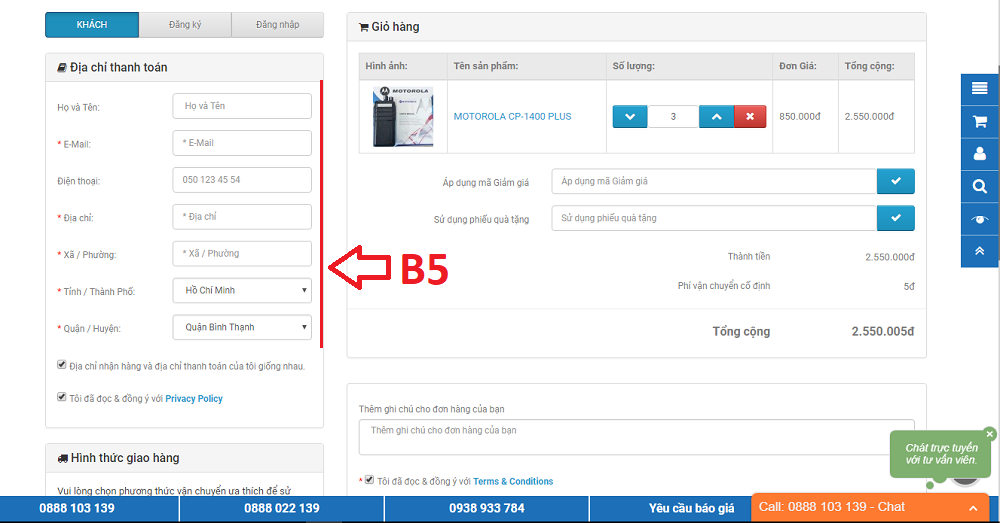Screen dimensions: 1000x523
Task: Open the search magnifier icon in sidebar
Action: click(980, 186)
